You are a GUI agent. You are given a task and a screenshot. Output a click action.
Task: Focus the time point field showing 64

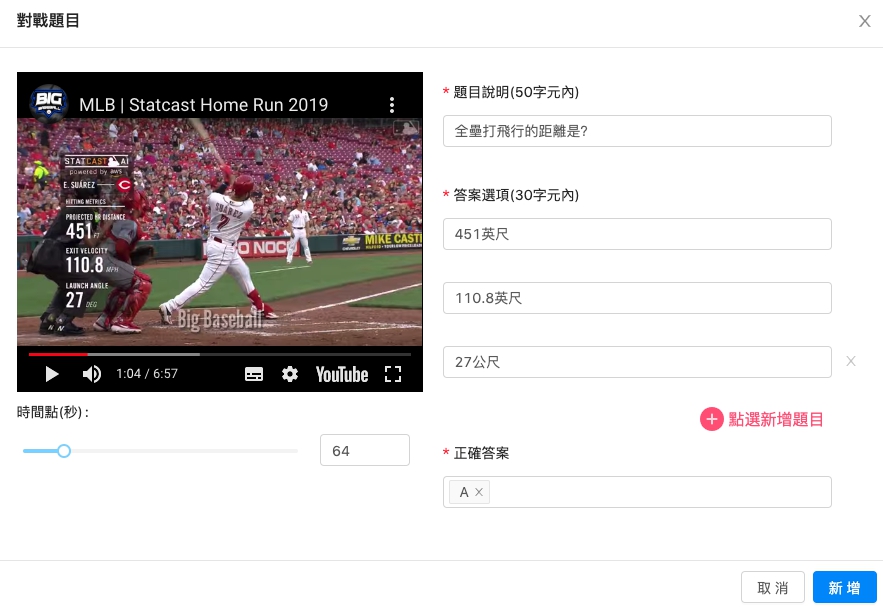click(x=364, y=450)
